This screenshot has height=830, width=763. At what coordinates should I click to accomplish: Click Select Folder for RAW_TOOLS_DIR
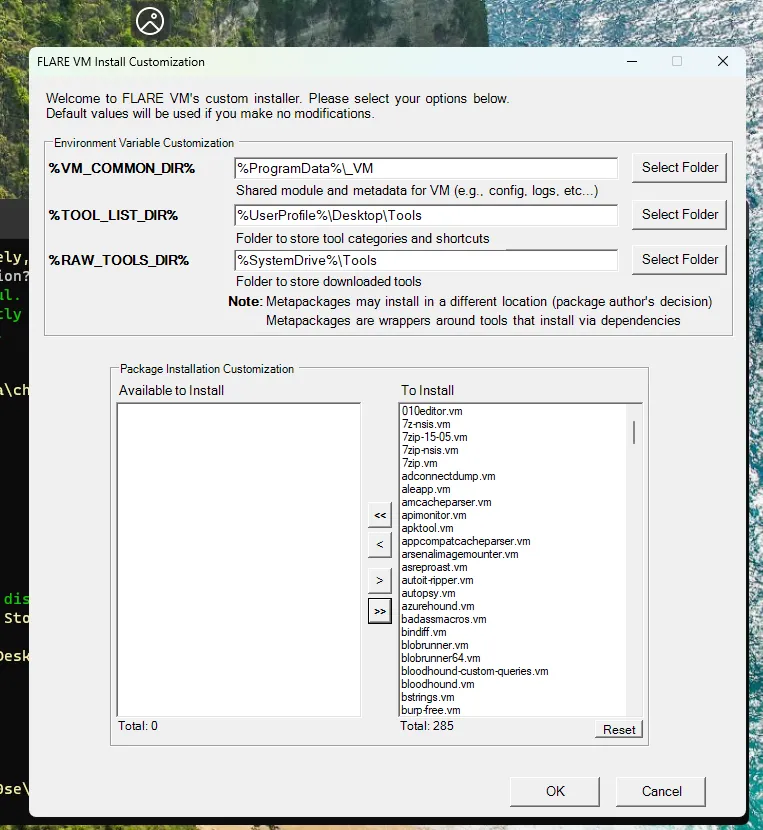point(679,259)
